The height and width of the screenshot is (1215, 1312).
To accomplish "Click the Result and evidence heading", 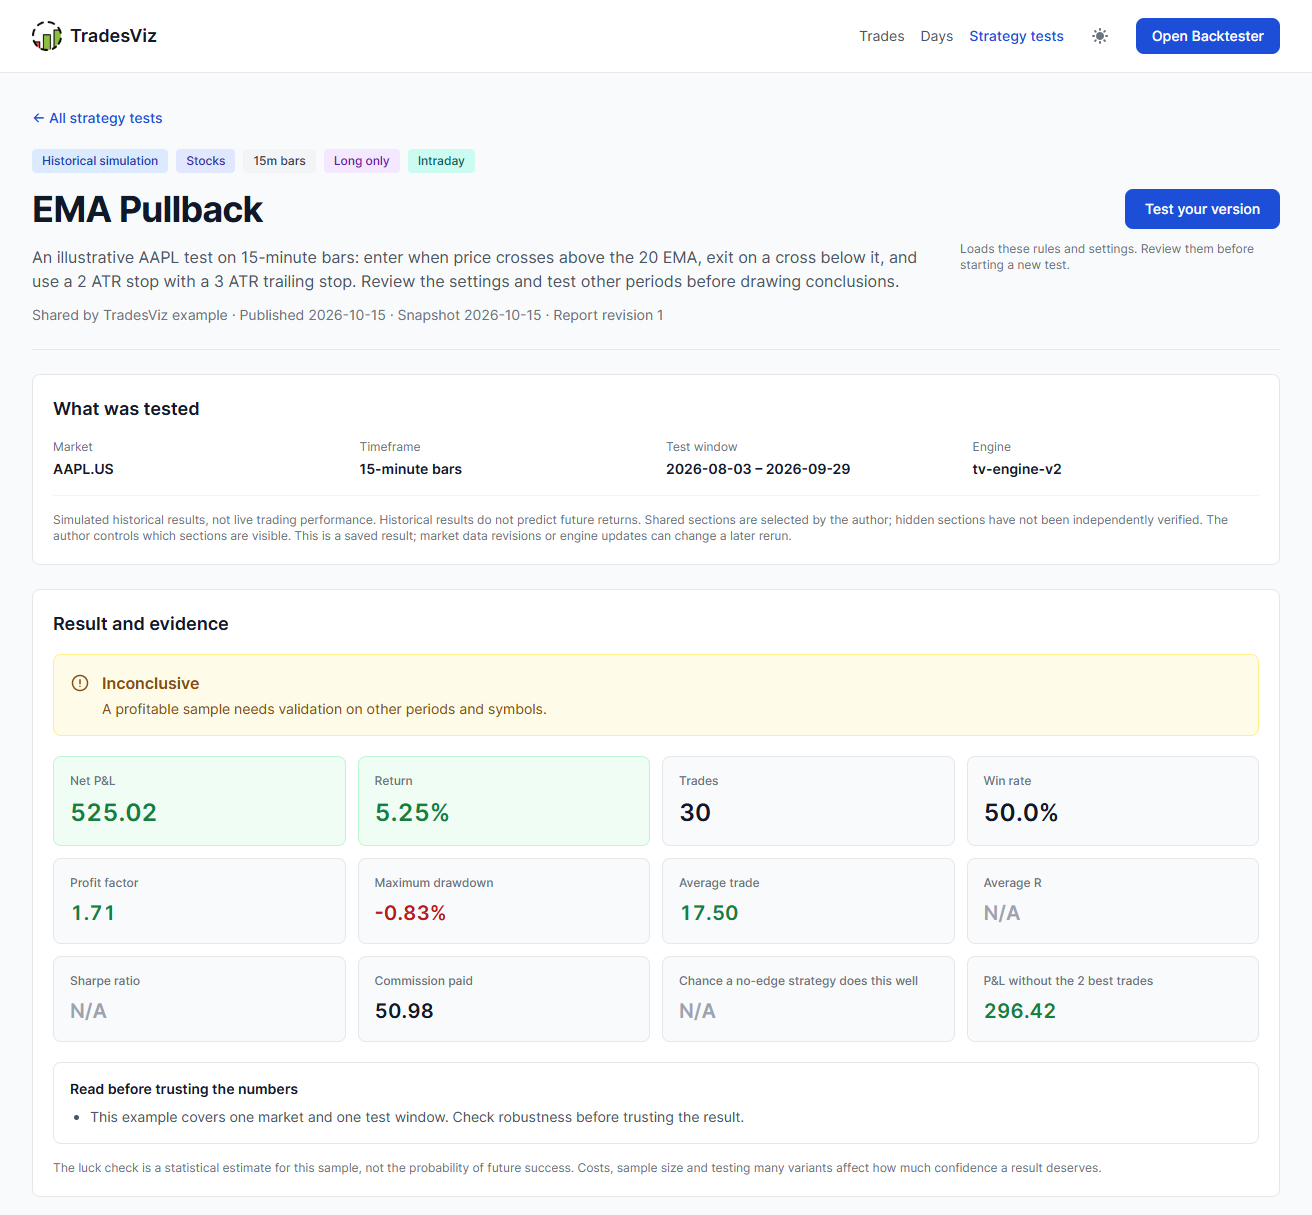I will (141, 624).
